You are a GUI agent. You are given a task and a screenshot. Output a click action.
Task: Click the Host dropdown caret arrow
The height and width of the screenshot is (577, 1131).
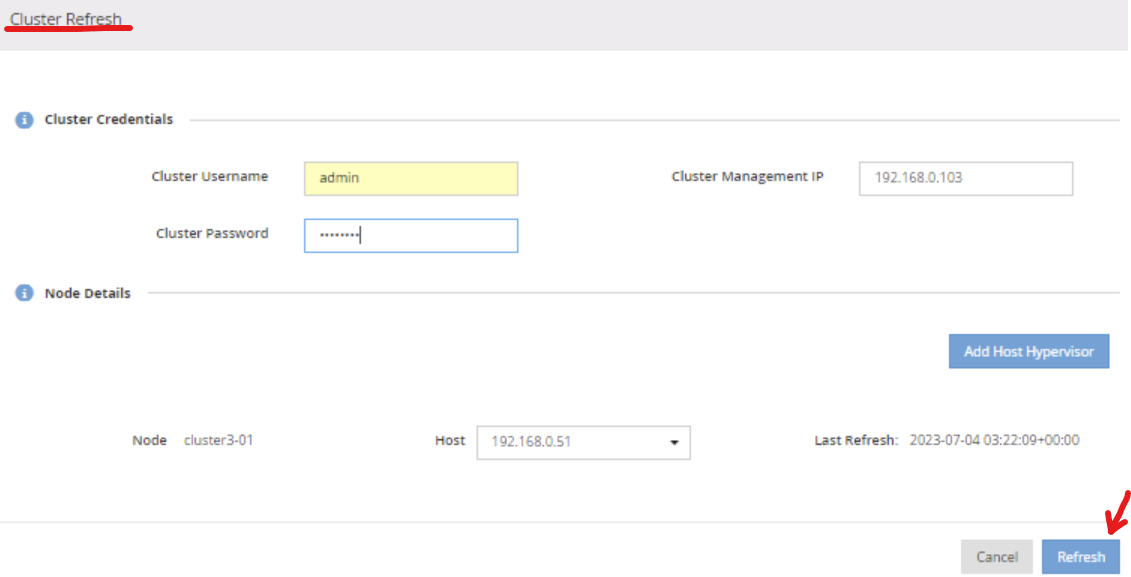click(x=674, y=442)
